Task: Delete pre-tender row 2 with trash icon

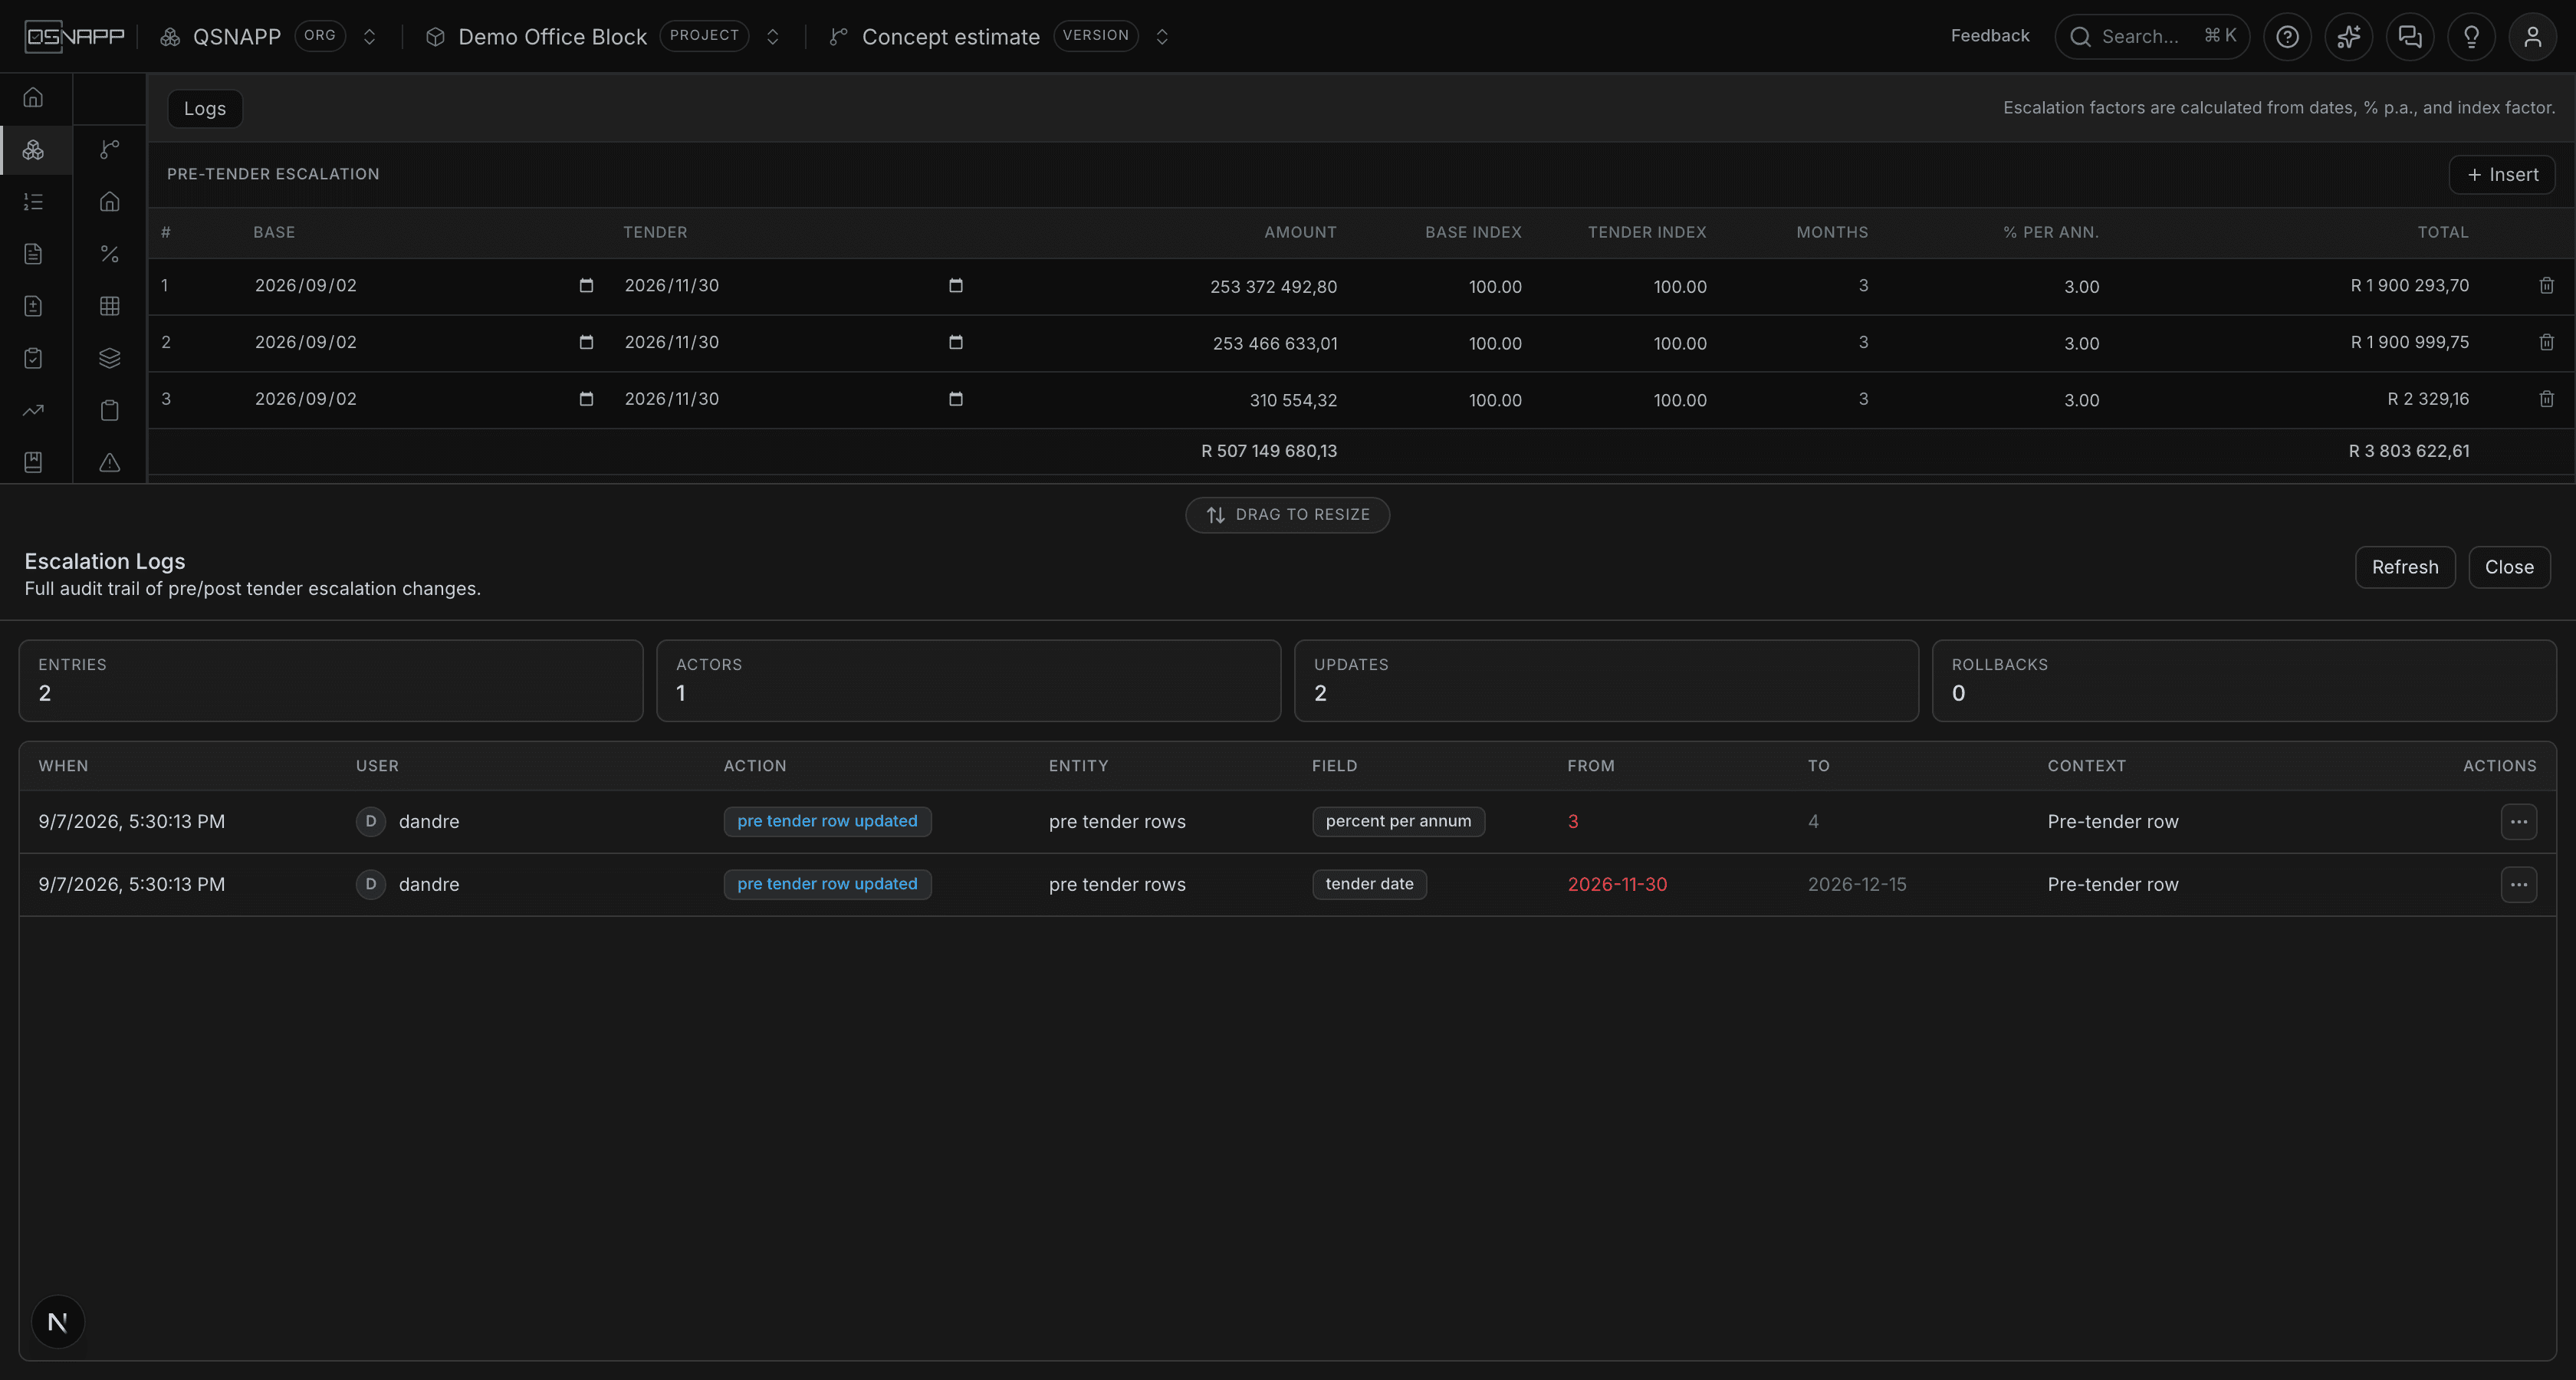Action: click(x=2546, y=342)
